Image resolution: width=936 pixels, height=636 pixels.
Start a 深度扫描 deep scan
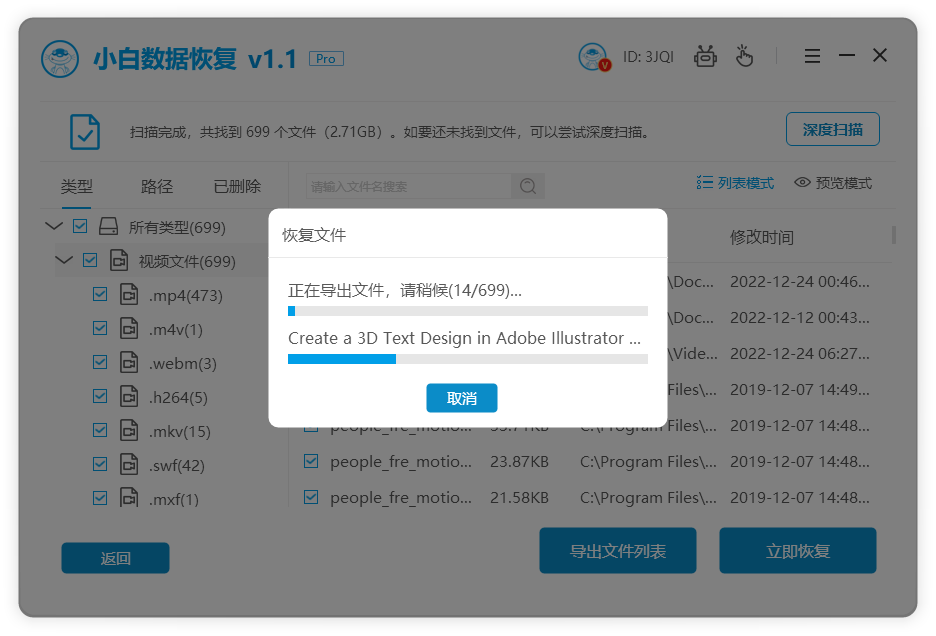[833, 129]
